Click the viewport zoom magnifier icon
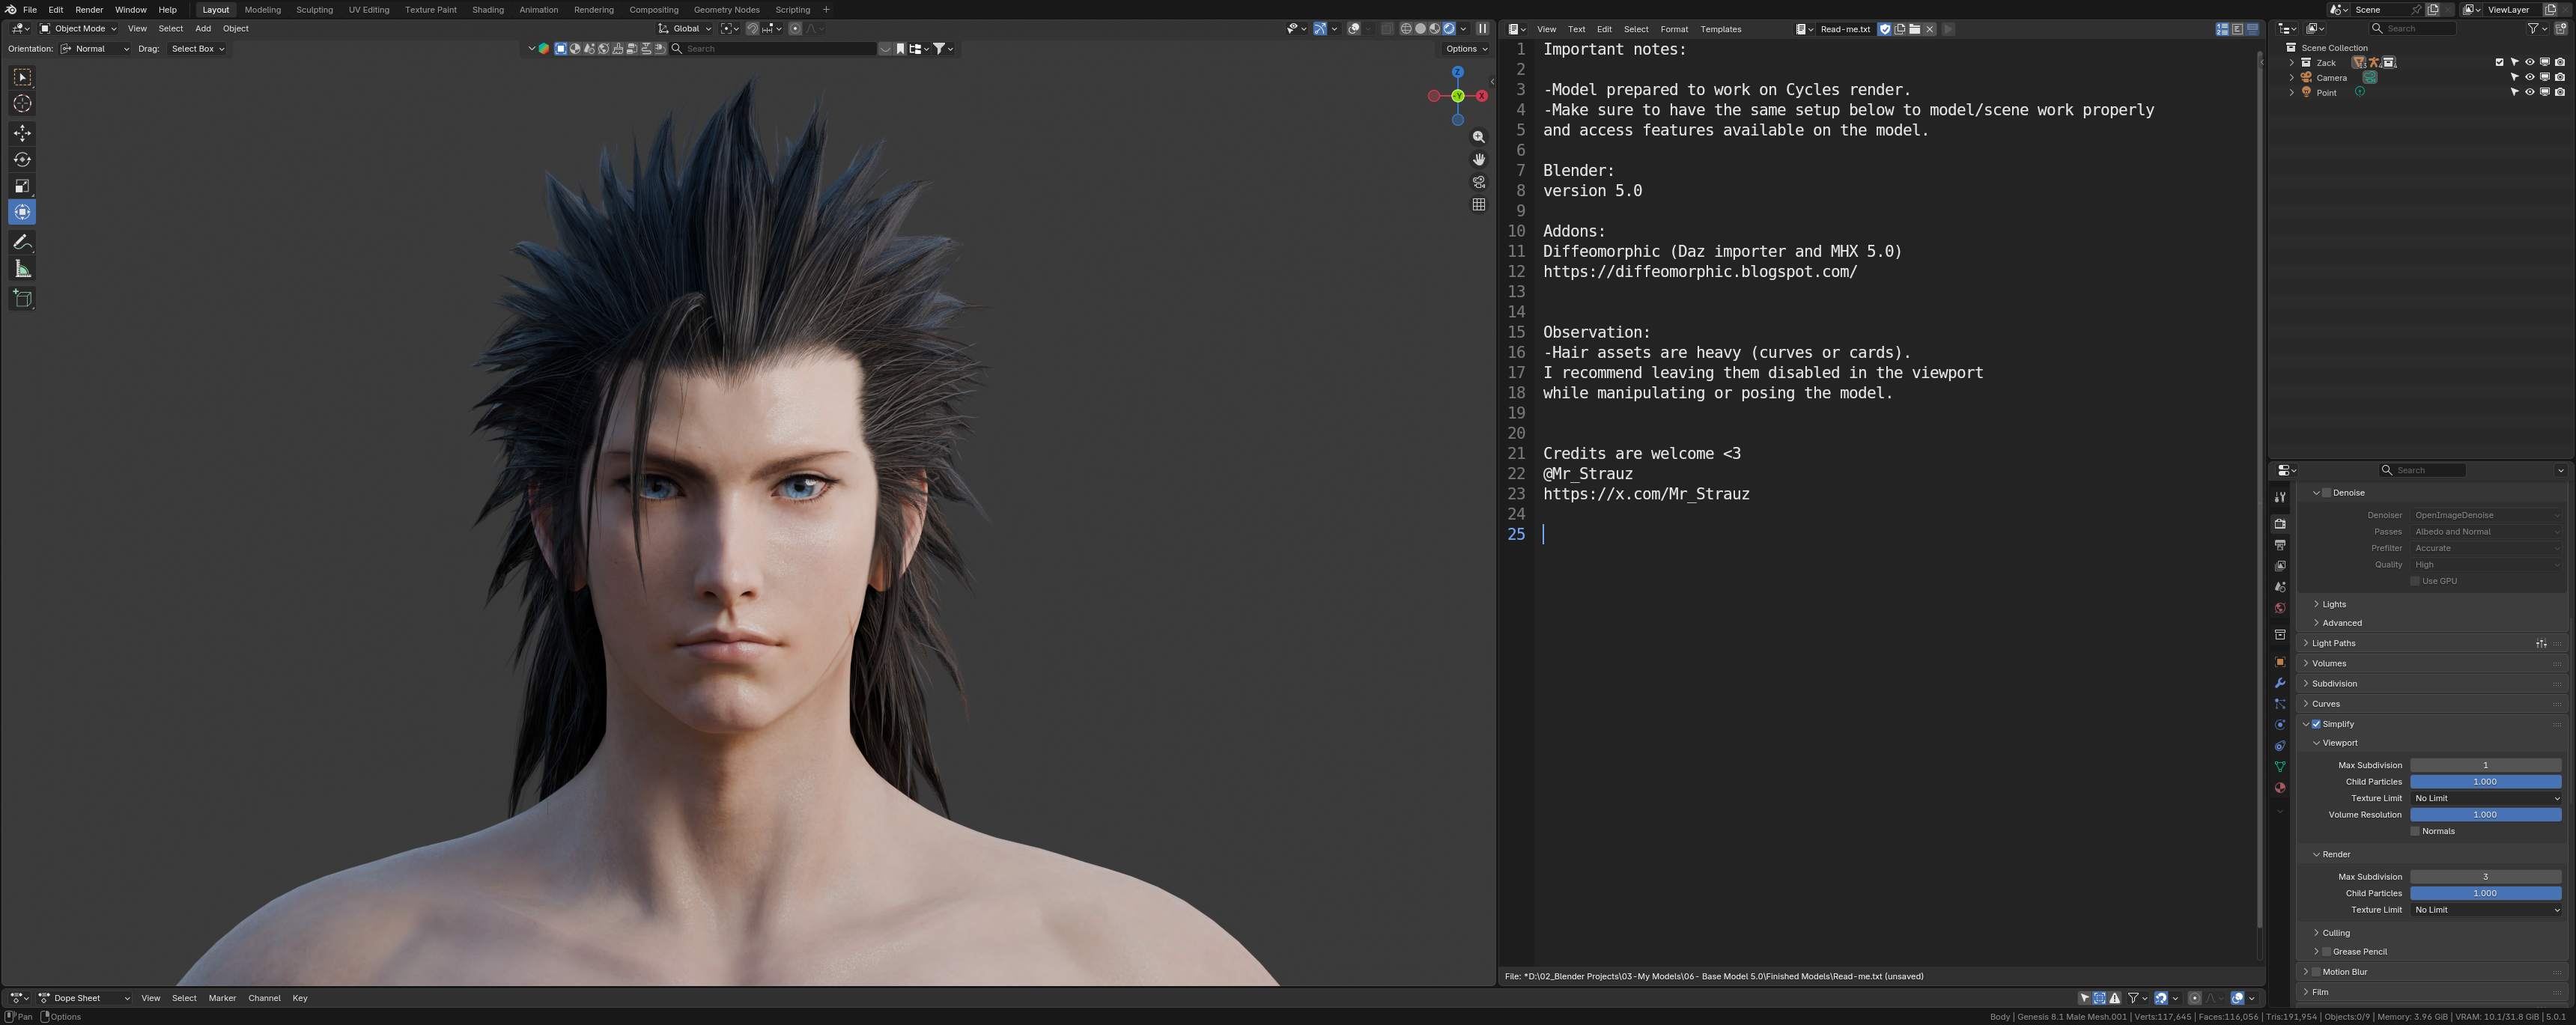The width and height of the screenshot is (2576, 1025). [x=1479, y=137]
